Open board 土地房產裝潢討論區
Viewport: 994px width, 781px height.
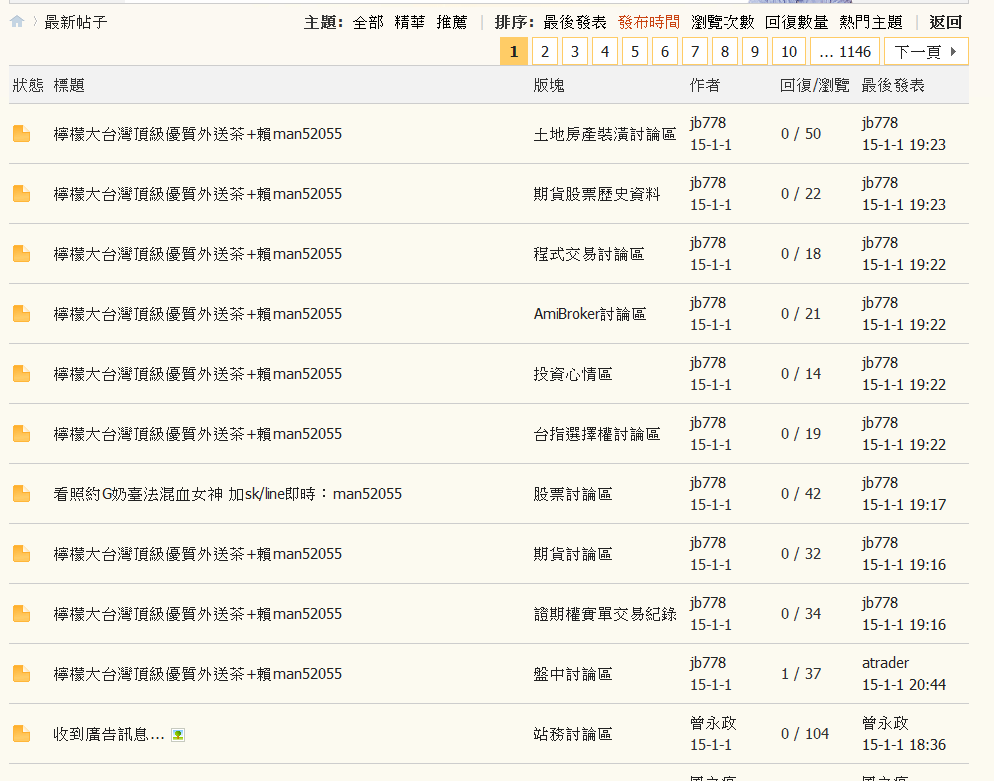[x=605, y=134]
